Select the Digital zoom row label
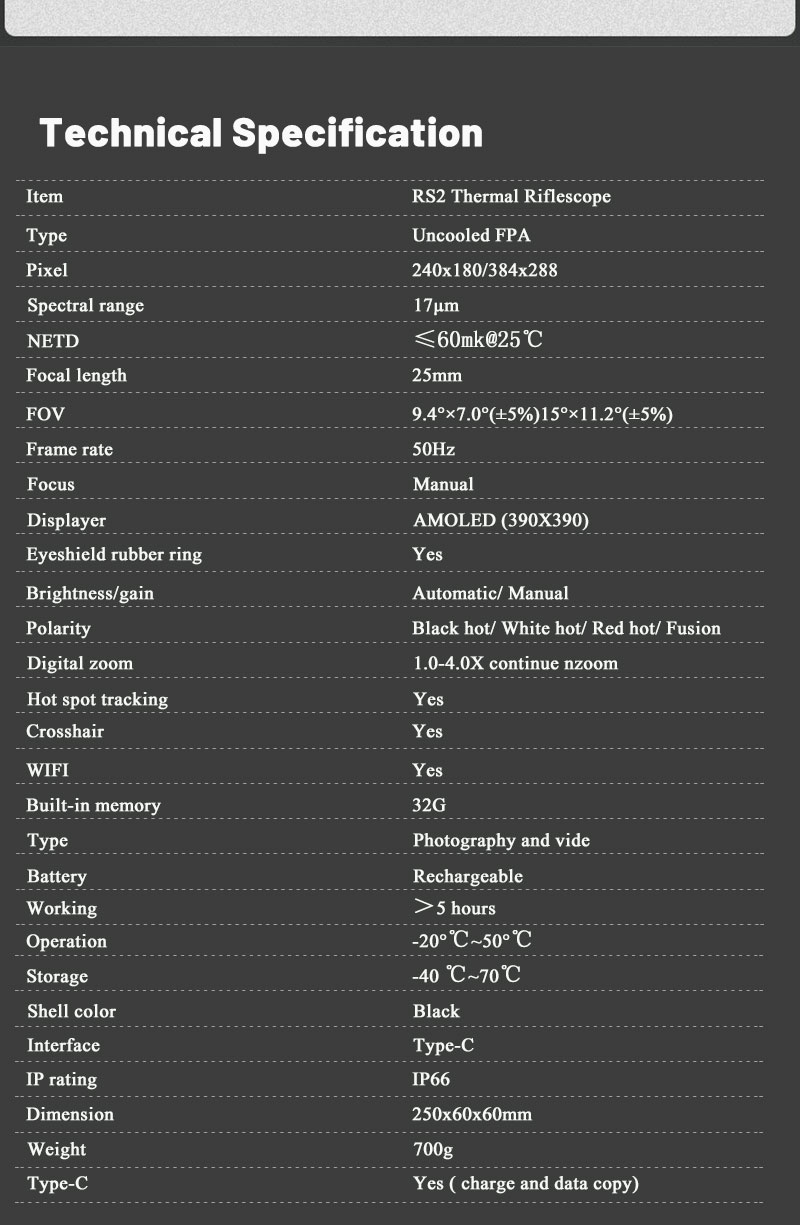Viewport: 800px width, 1225px height. (79, 663)
